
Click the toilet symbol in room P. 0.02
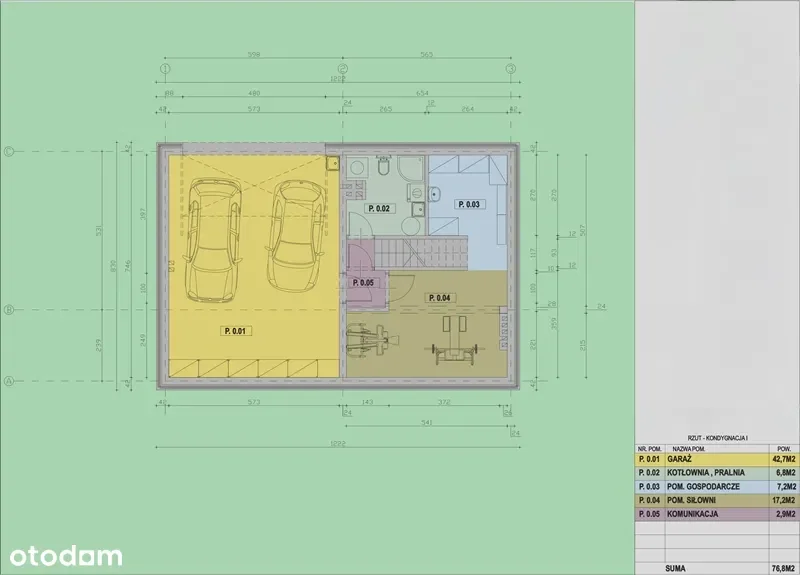(383, 164)
